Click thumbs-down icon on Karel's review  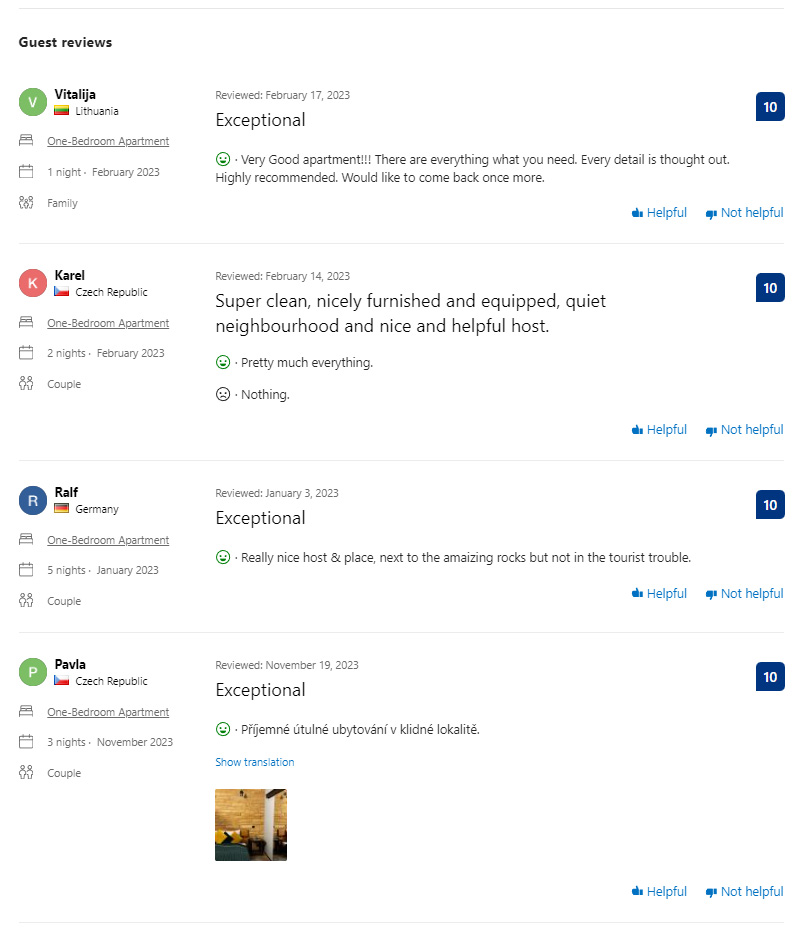coord(711,431)
